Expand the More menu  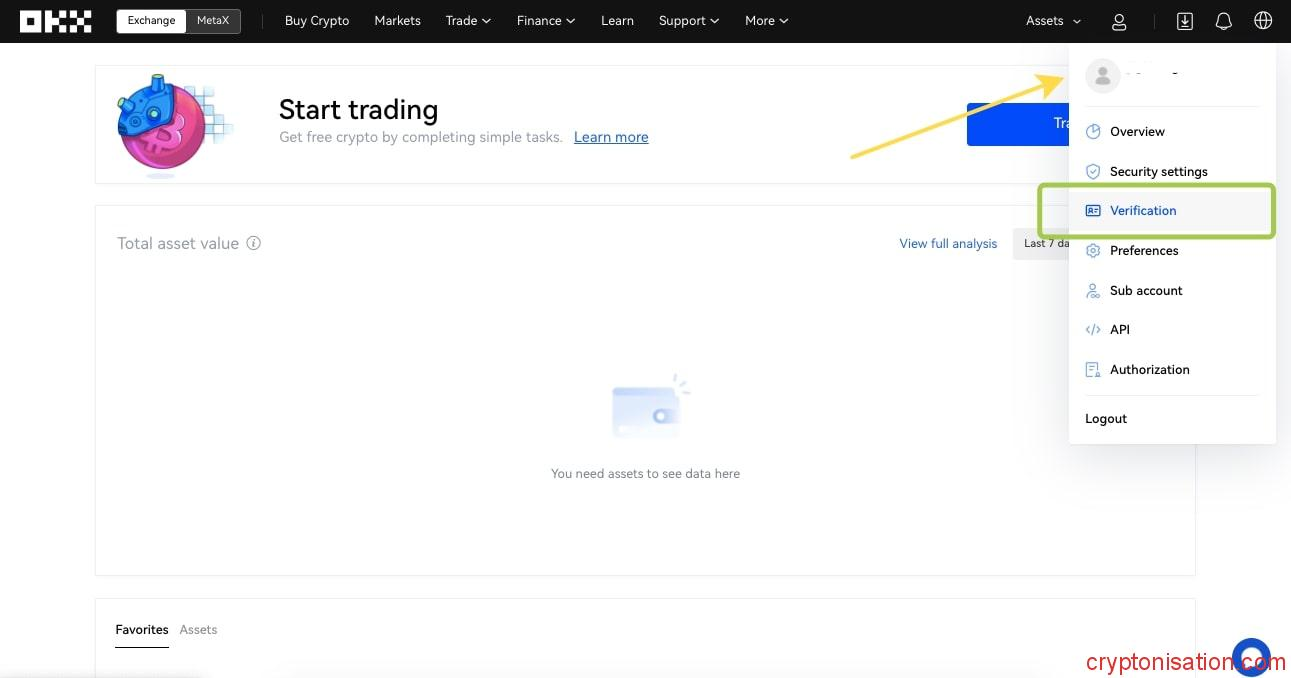766,21
